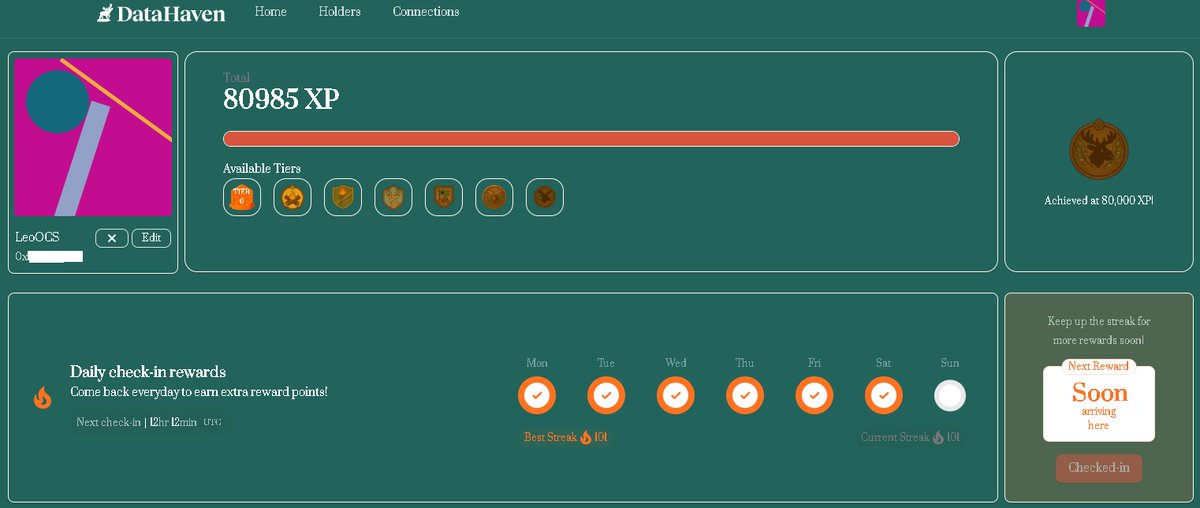Viewport: 1200px width, 508px height.
Task: Open the profile avatar in top bar
Action: [x=1091, y=13]
